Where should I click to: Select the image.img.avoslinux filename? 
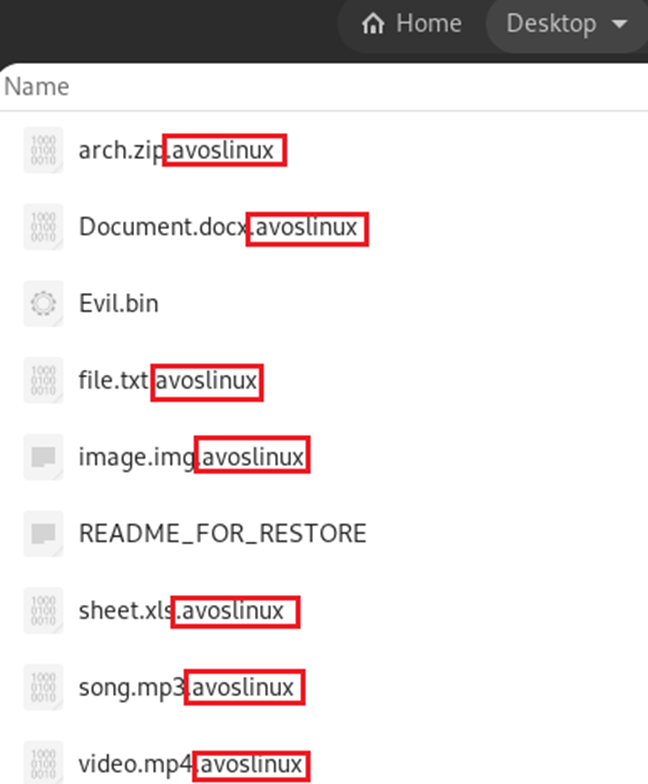(192, 457)
